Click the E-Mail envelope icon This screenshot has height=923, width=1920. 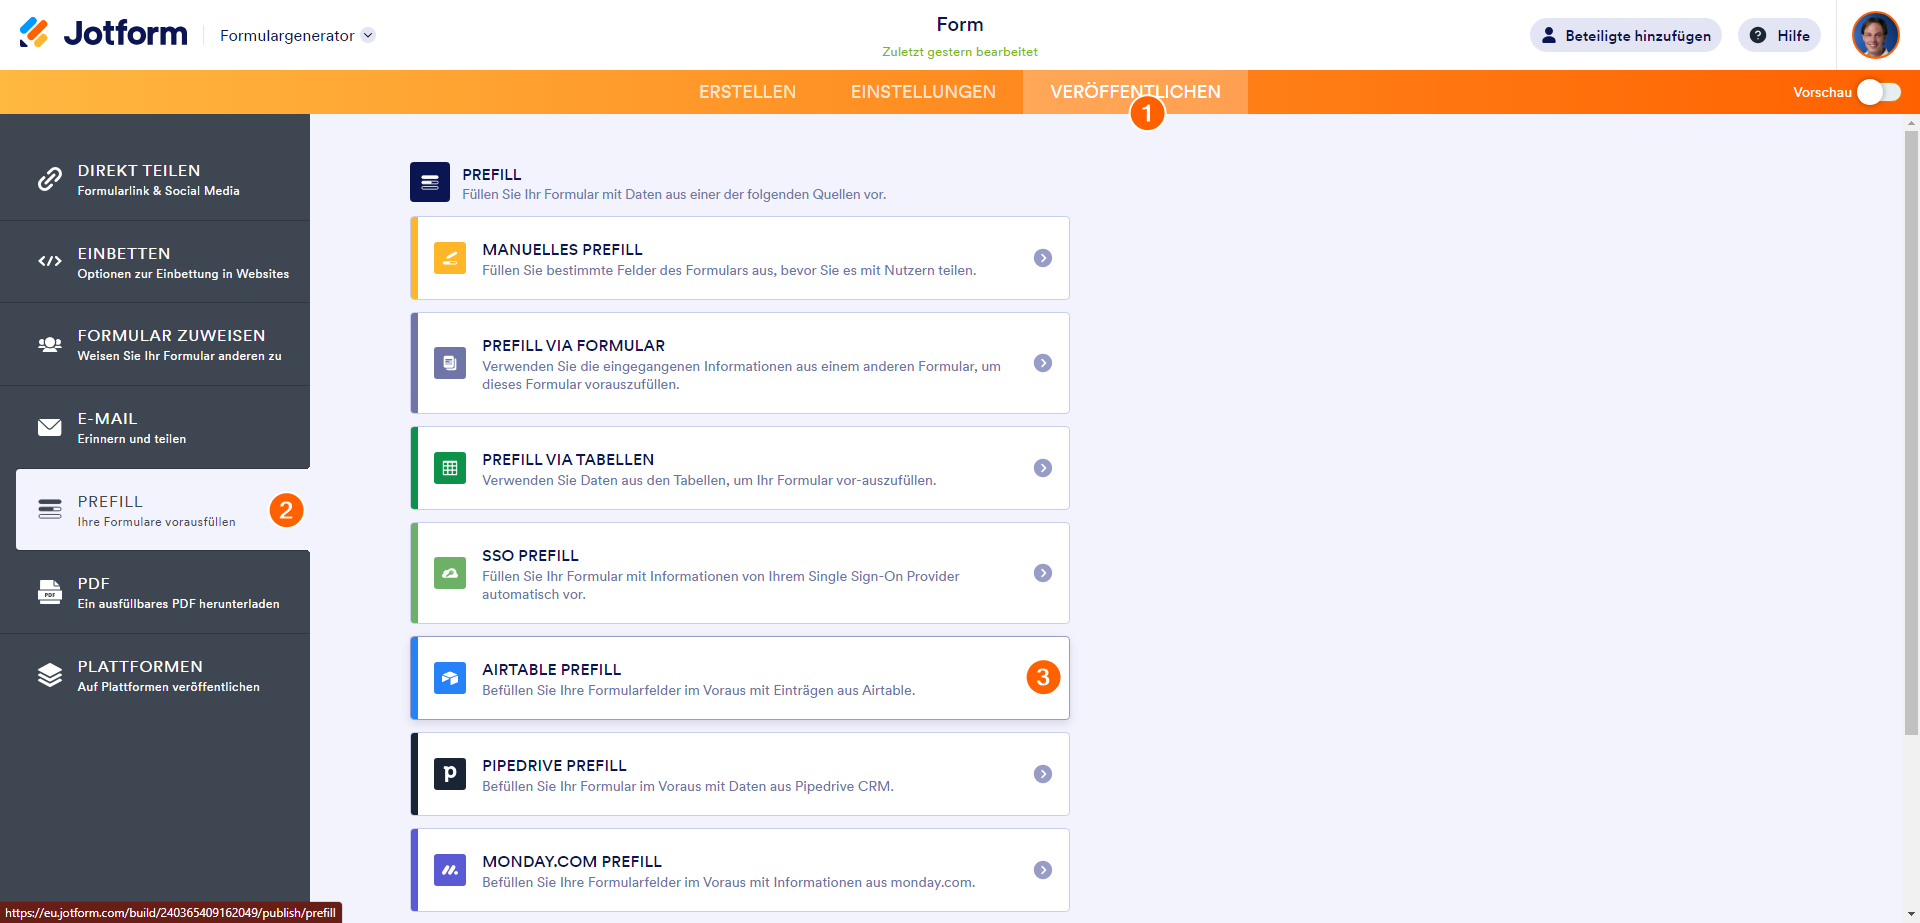point(50,427)
